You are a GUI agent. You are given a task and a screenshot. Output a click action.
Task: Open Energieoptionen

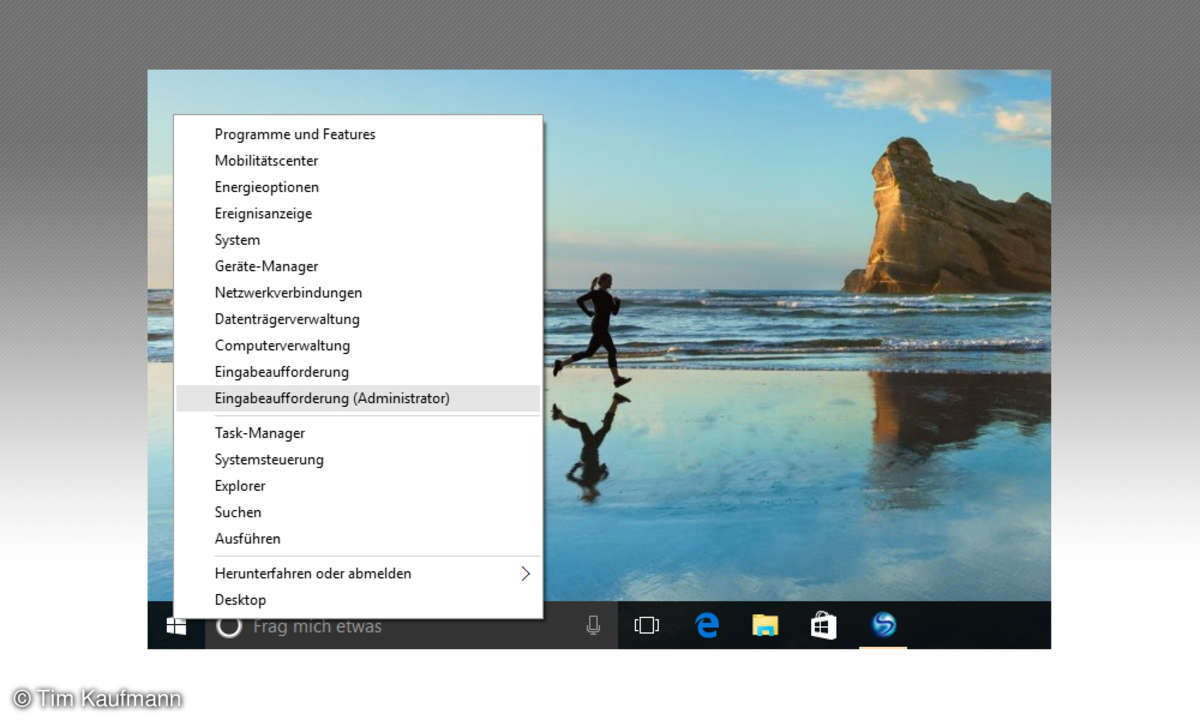[x=358, y=187]
